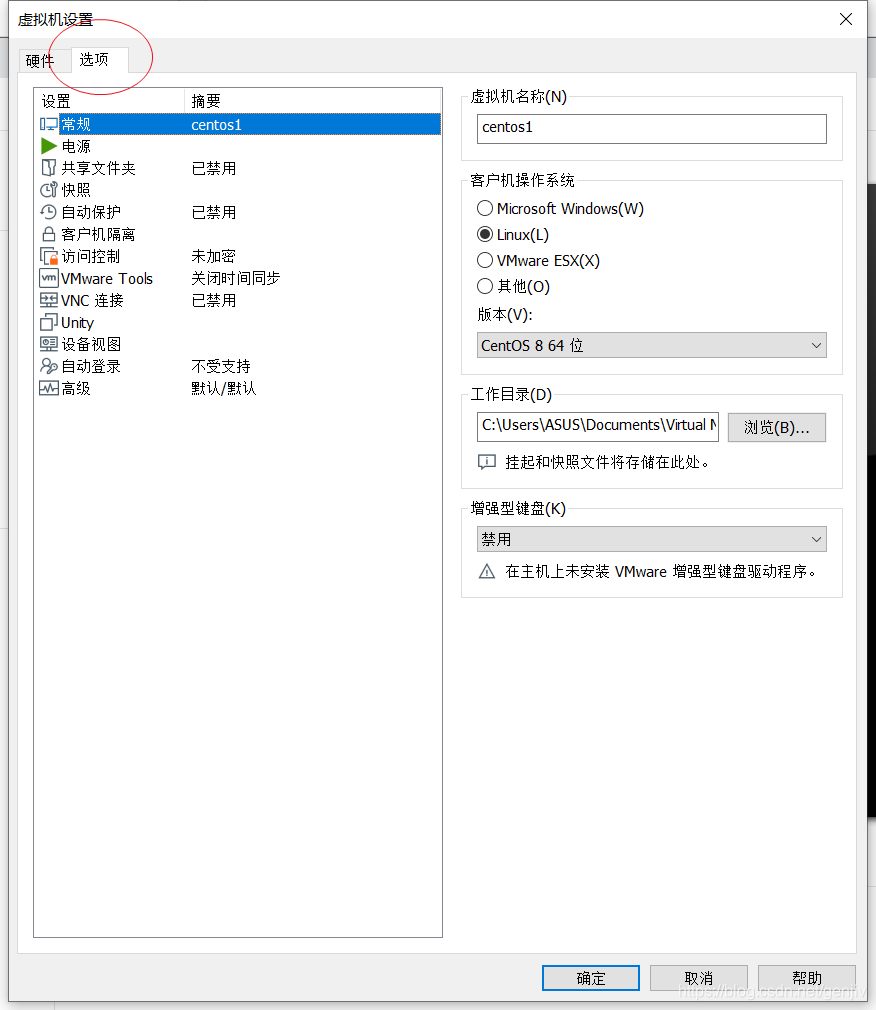Select the VNC 连接 row label
The width and height of the screenshot is (876, 1010).
pos(92,300)
